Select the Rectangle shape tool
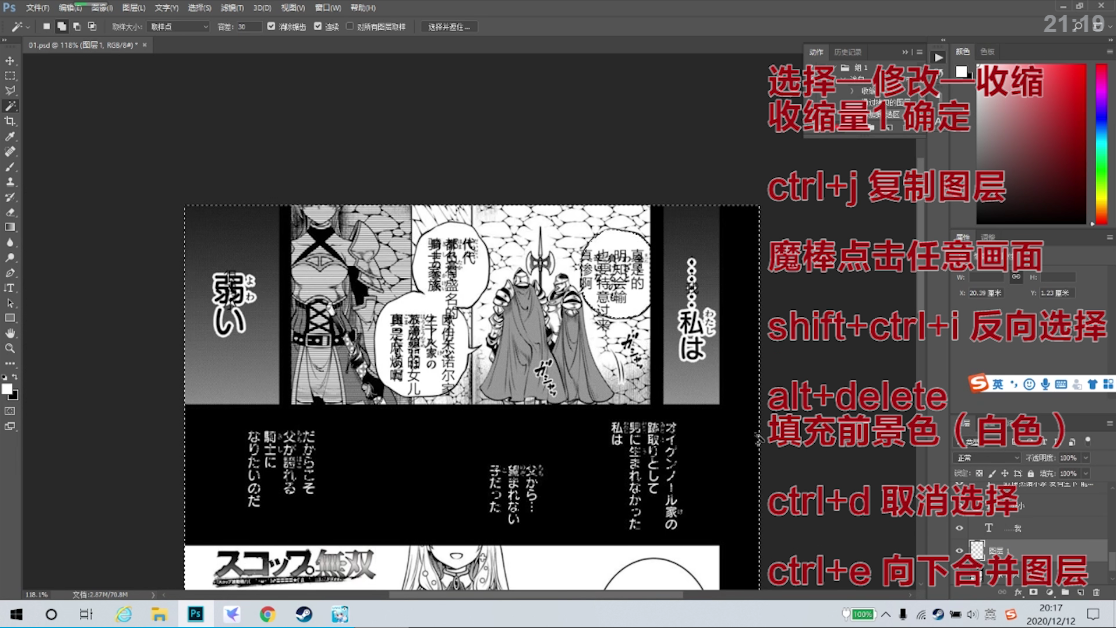 tap(10, 318)
